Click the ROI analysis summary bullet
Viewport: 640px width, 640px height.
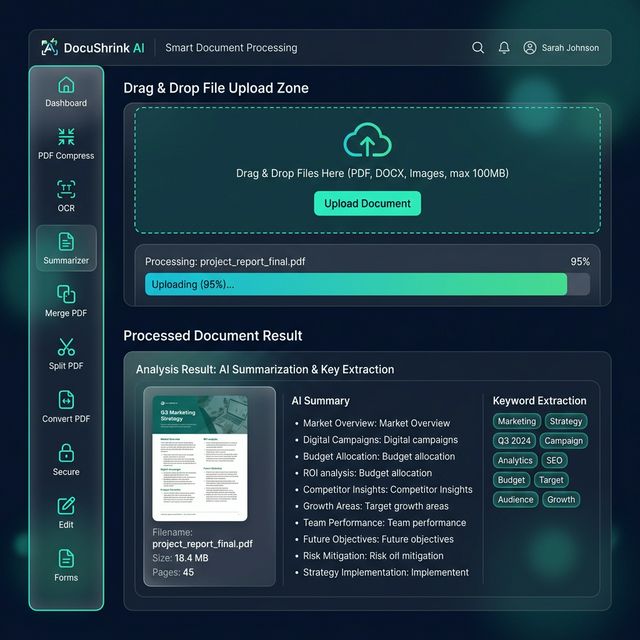367,473
